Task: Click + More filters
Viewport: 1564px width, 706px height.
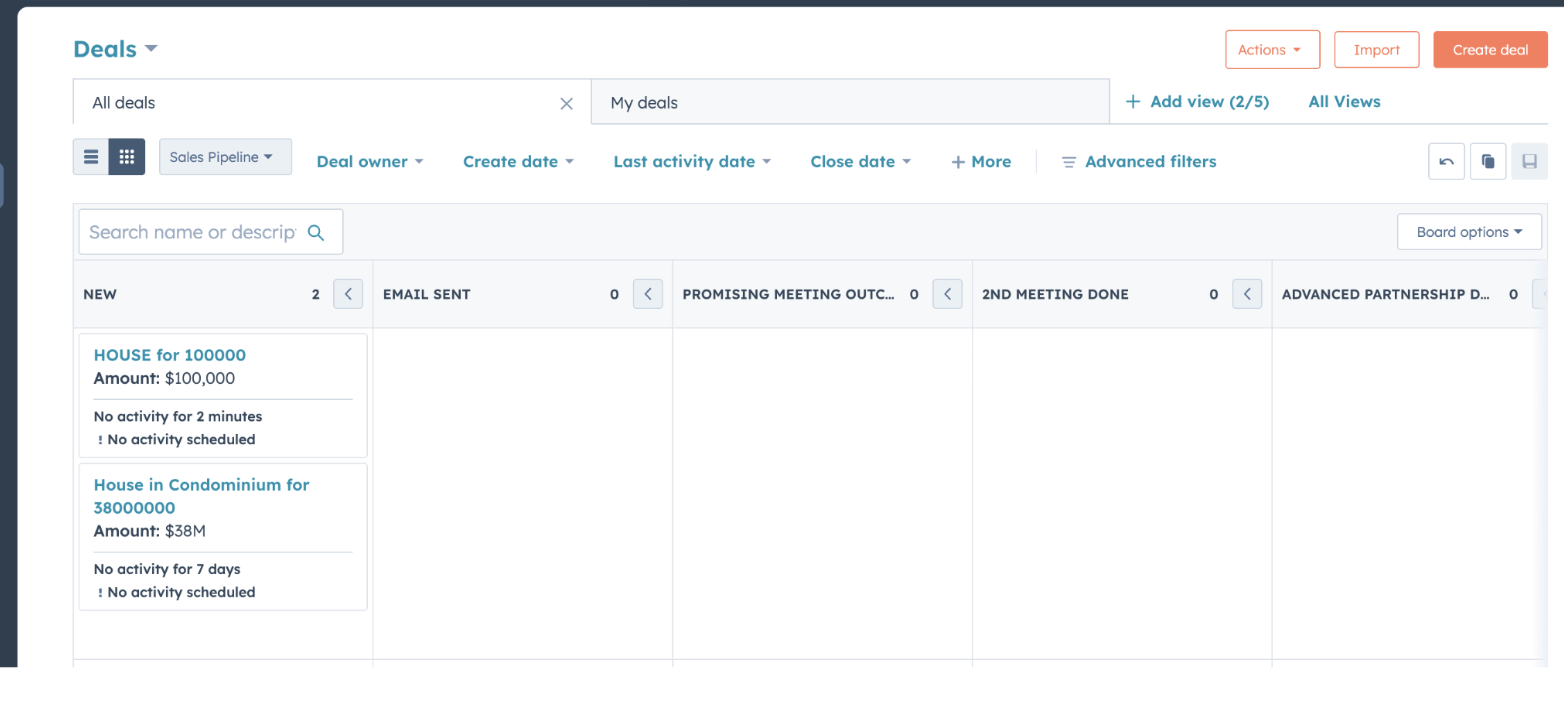Action: click(981, 161)
